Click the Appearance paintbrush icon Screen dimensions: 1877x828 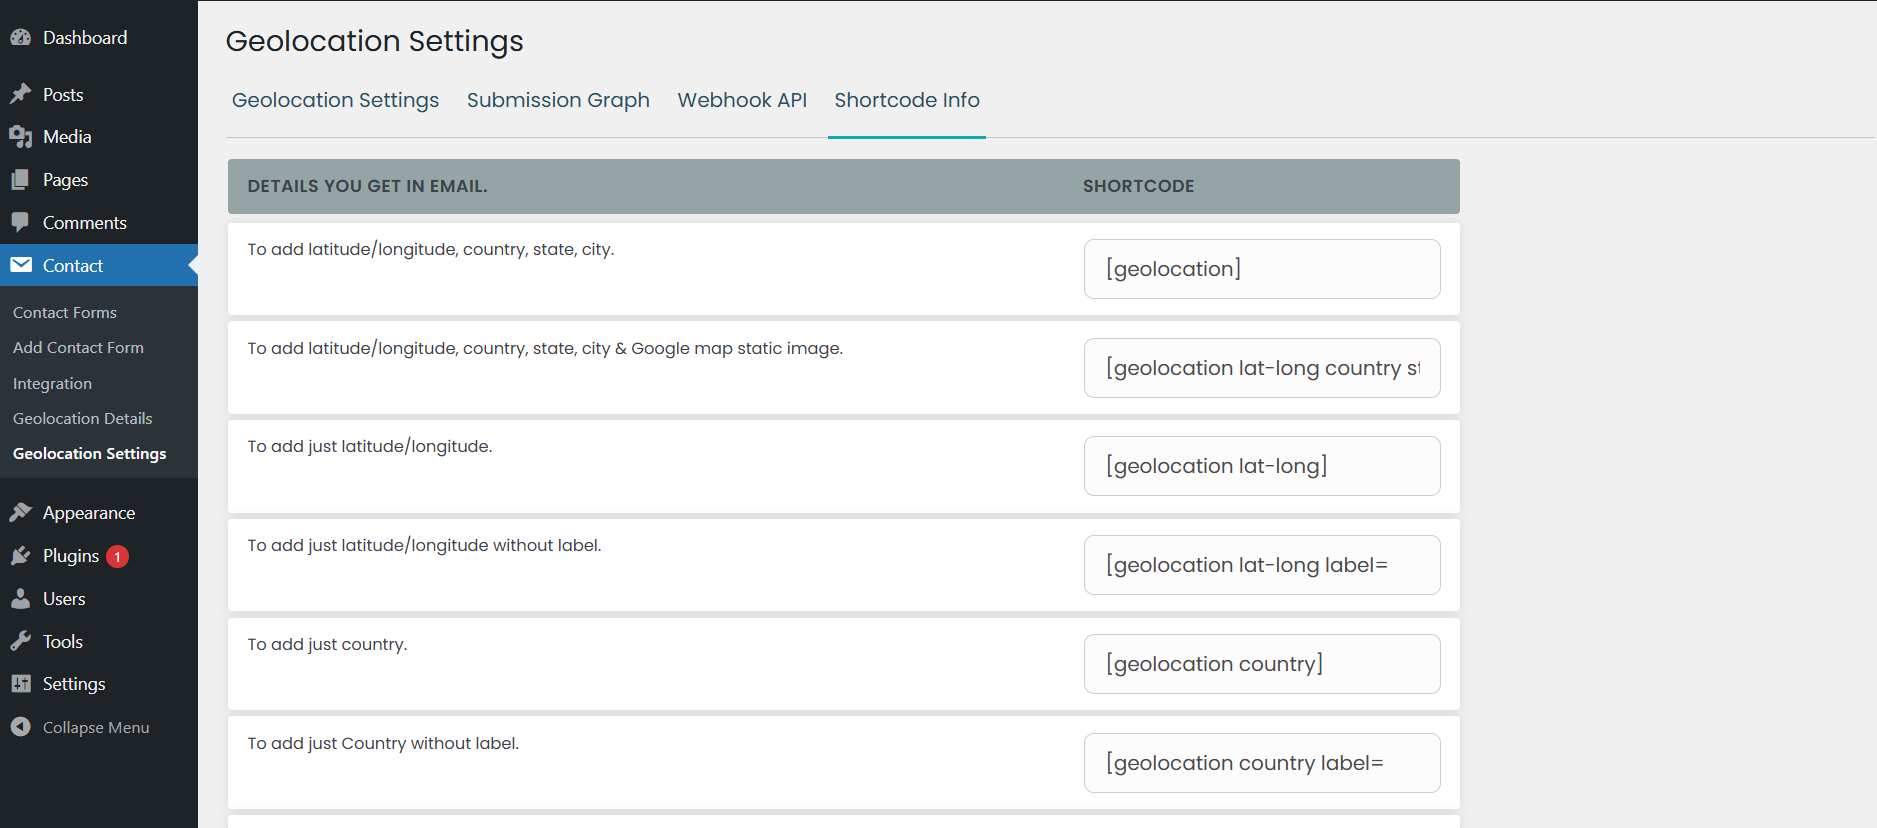21,513
